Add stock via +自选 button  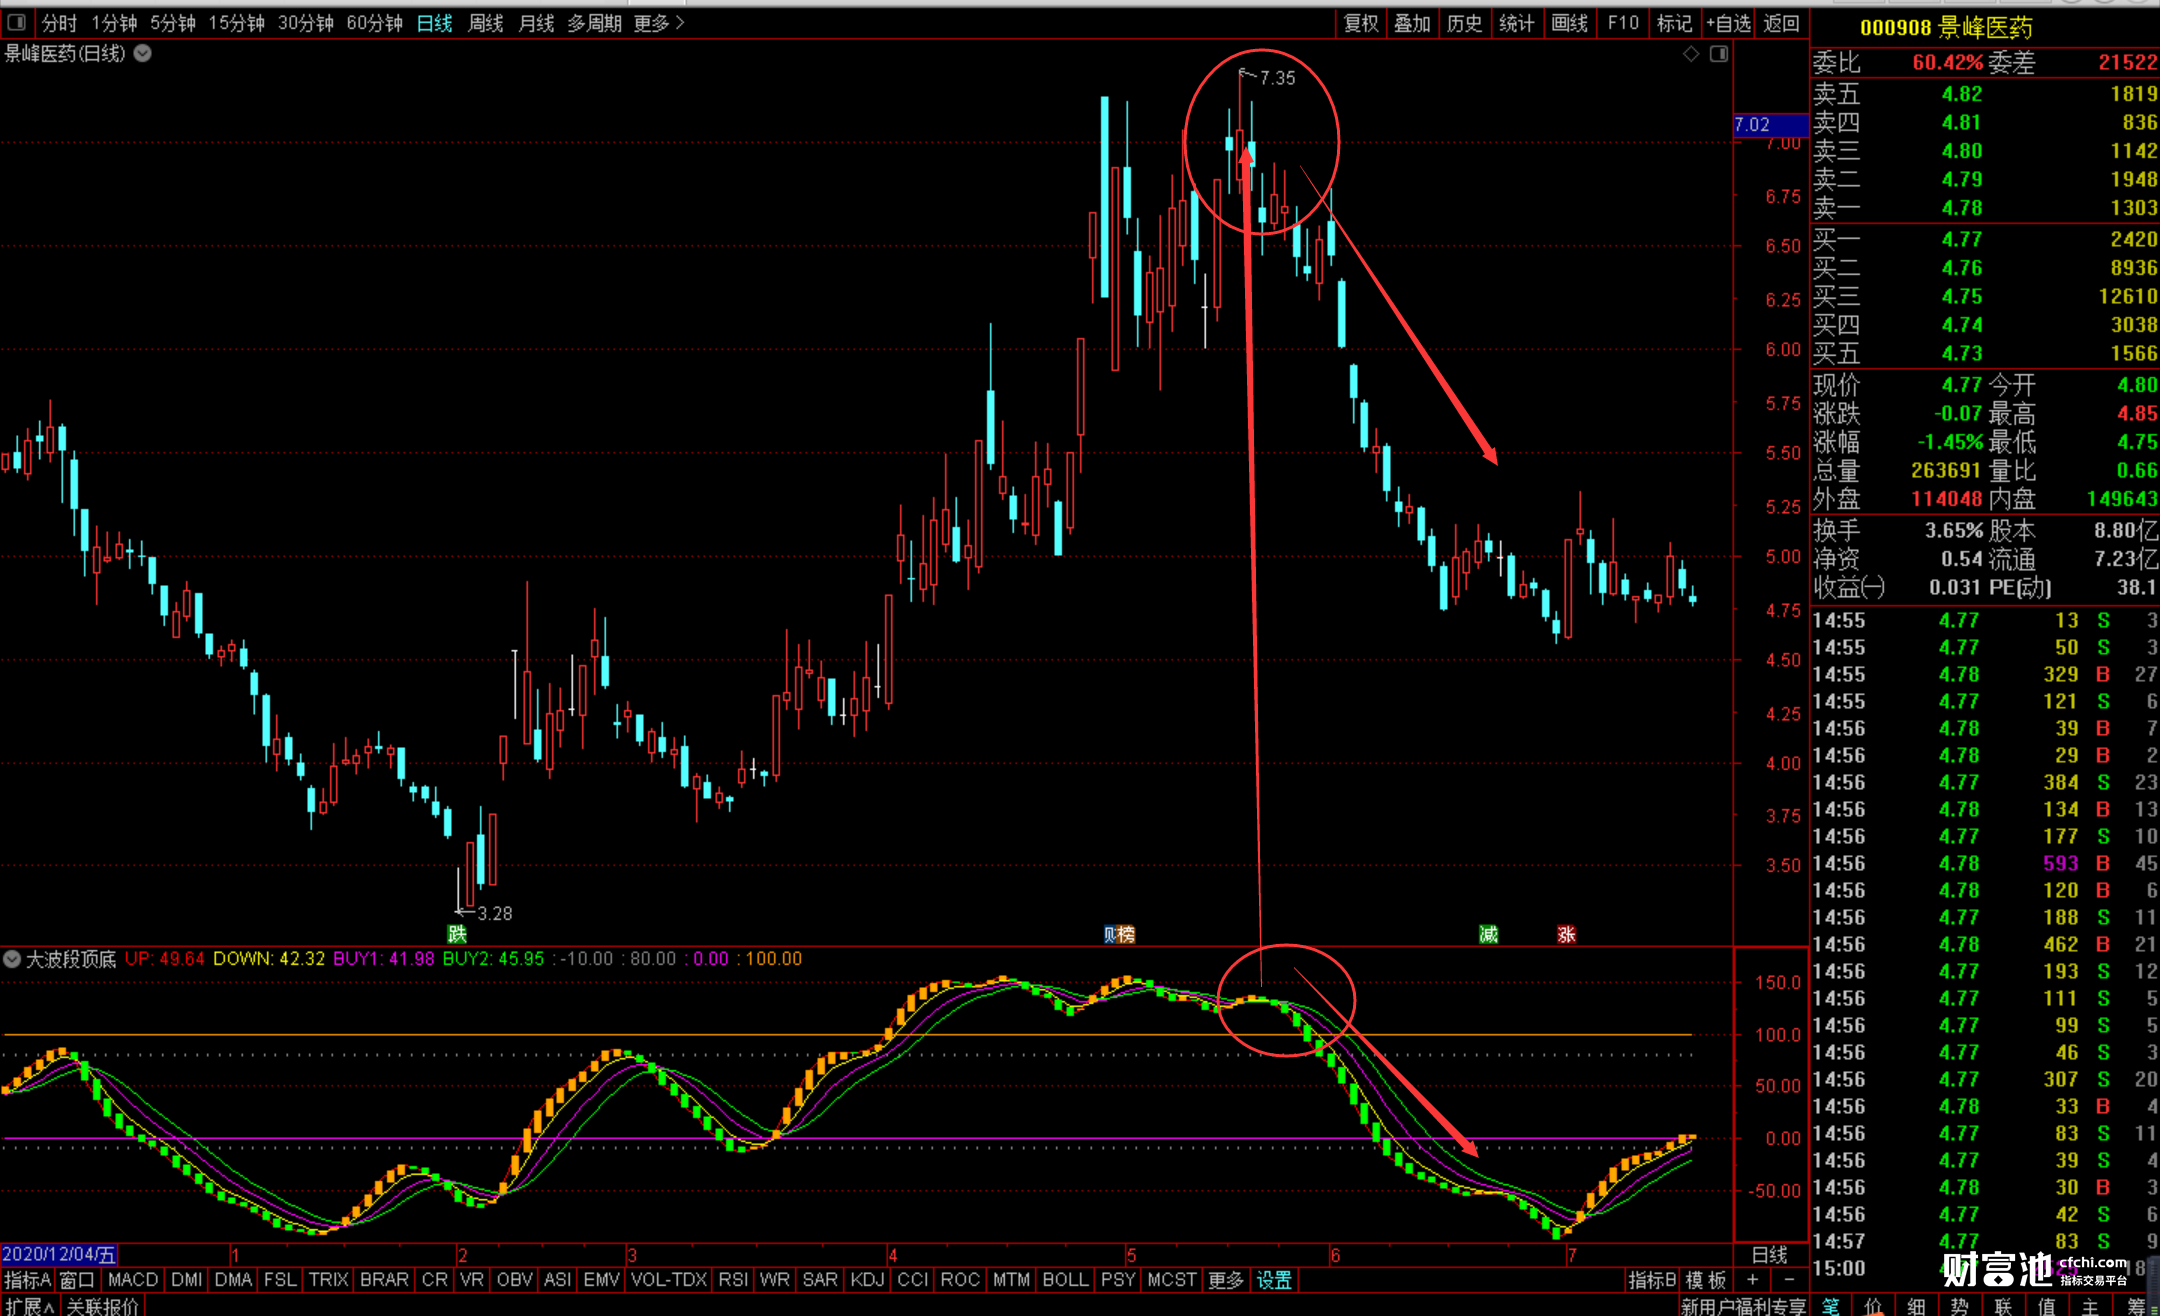(1728, 22)
